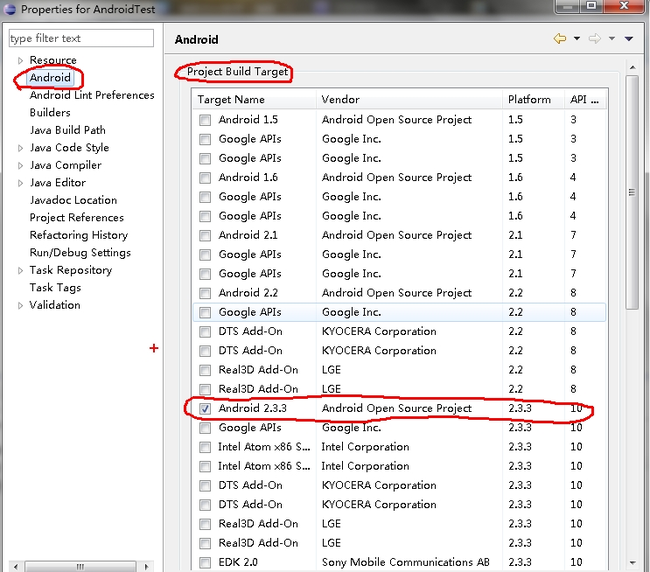Open Run/Debug Settings page

point(80,252)
